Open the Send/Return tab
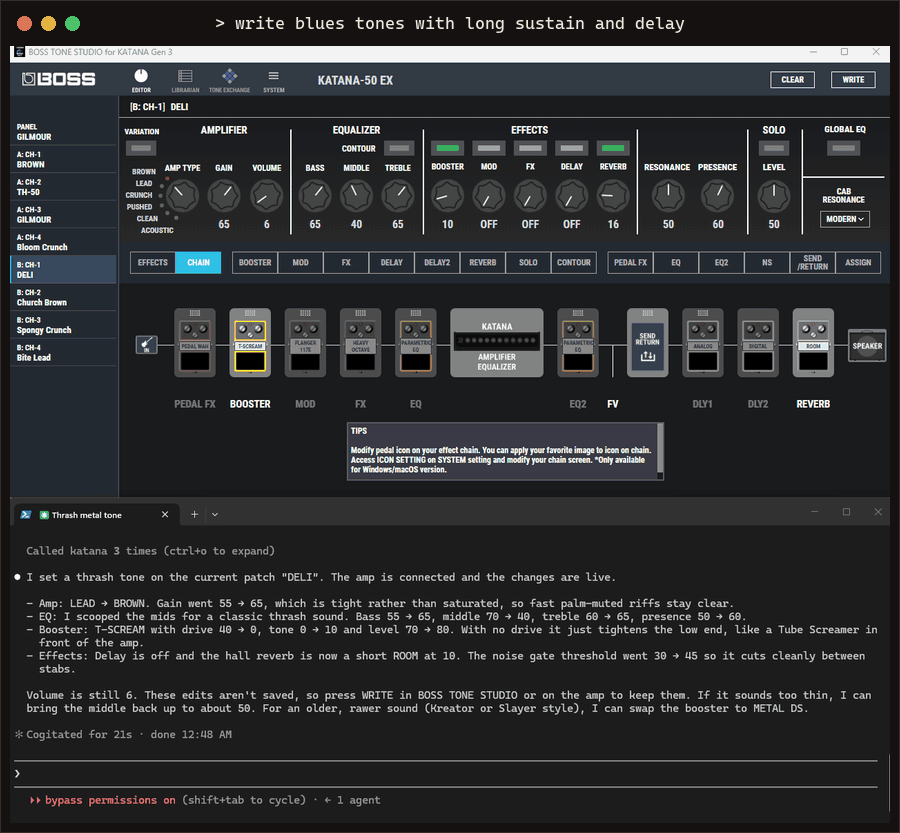The height and width of the screenshot is (833, 900). 812,262
